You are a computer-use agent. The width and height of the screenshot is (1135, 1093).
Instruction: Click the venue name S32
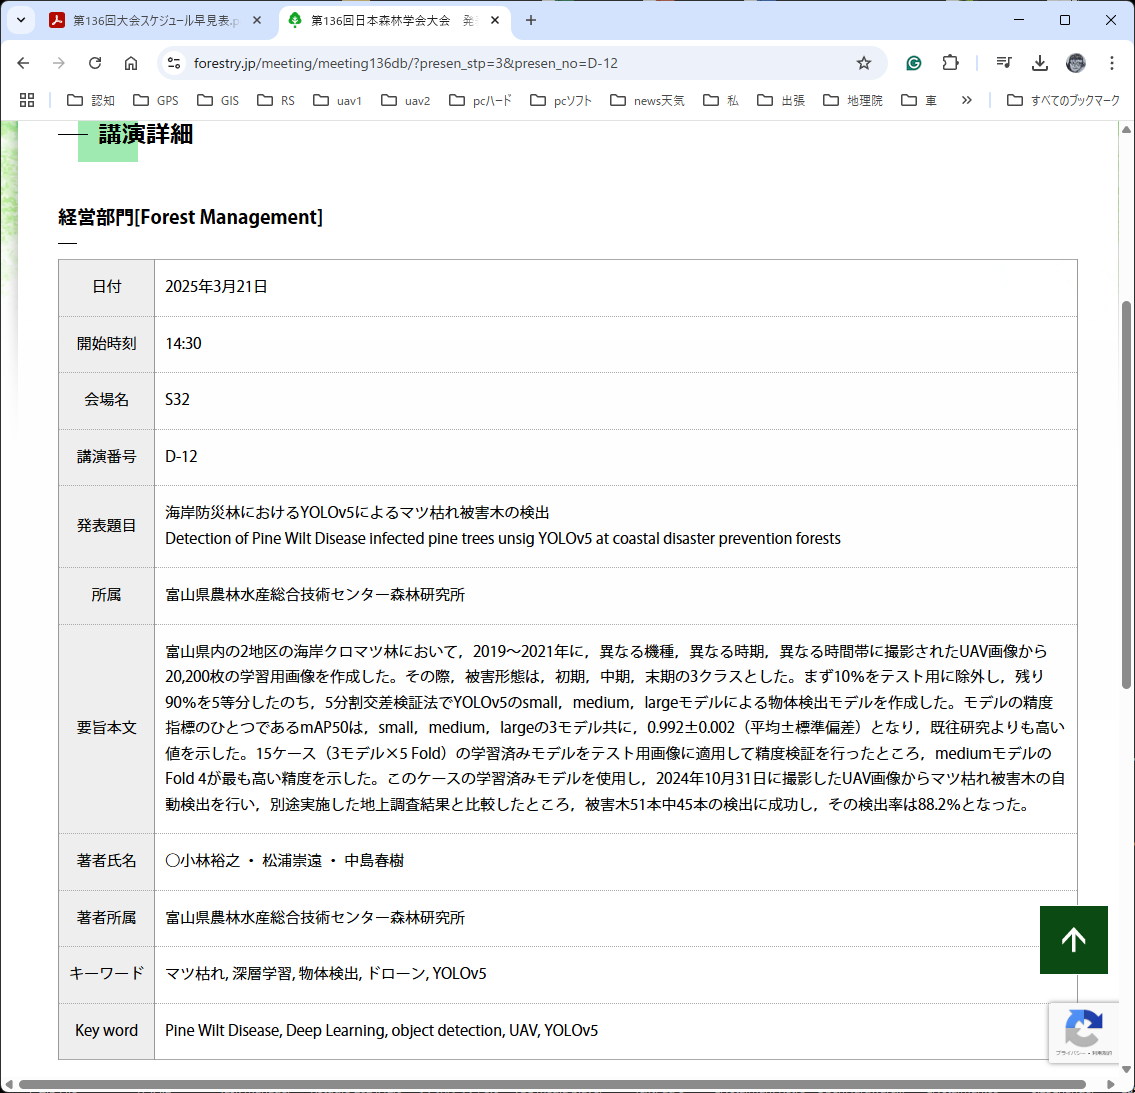(x=177, y=400)
